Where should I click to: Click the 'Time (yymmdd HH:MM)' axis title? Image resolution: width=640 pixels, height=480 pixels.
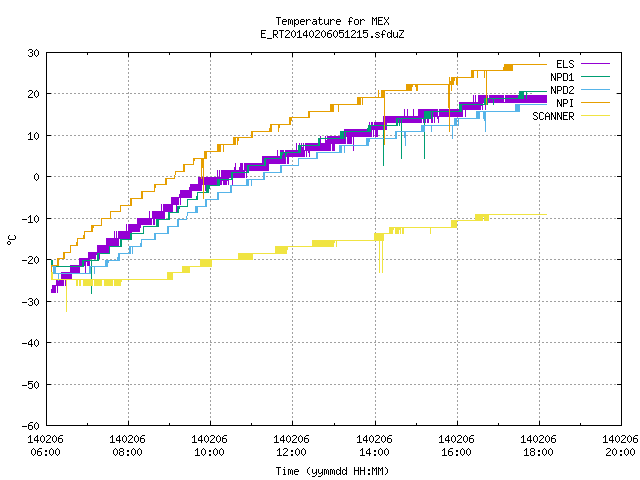click(332, 471)
